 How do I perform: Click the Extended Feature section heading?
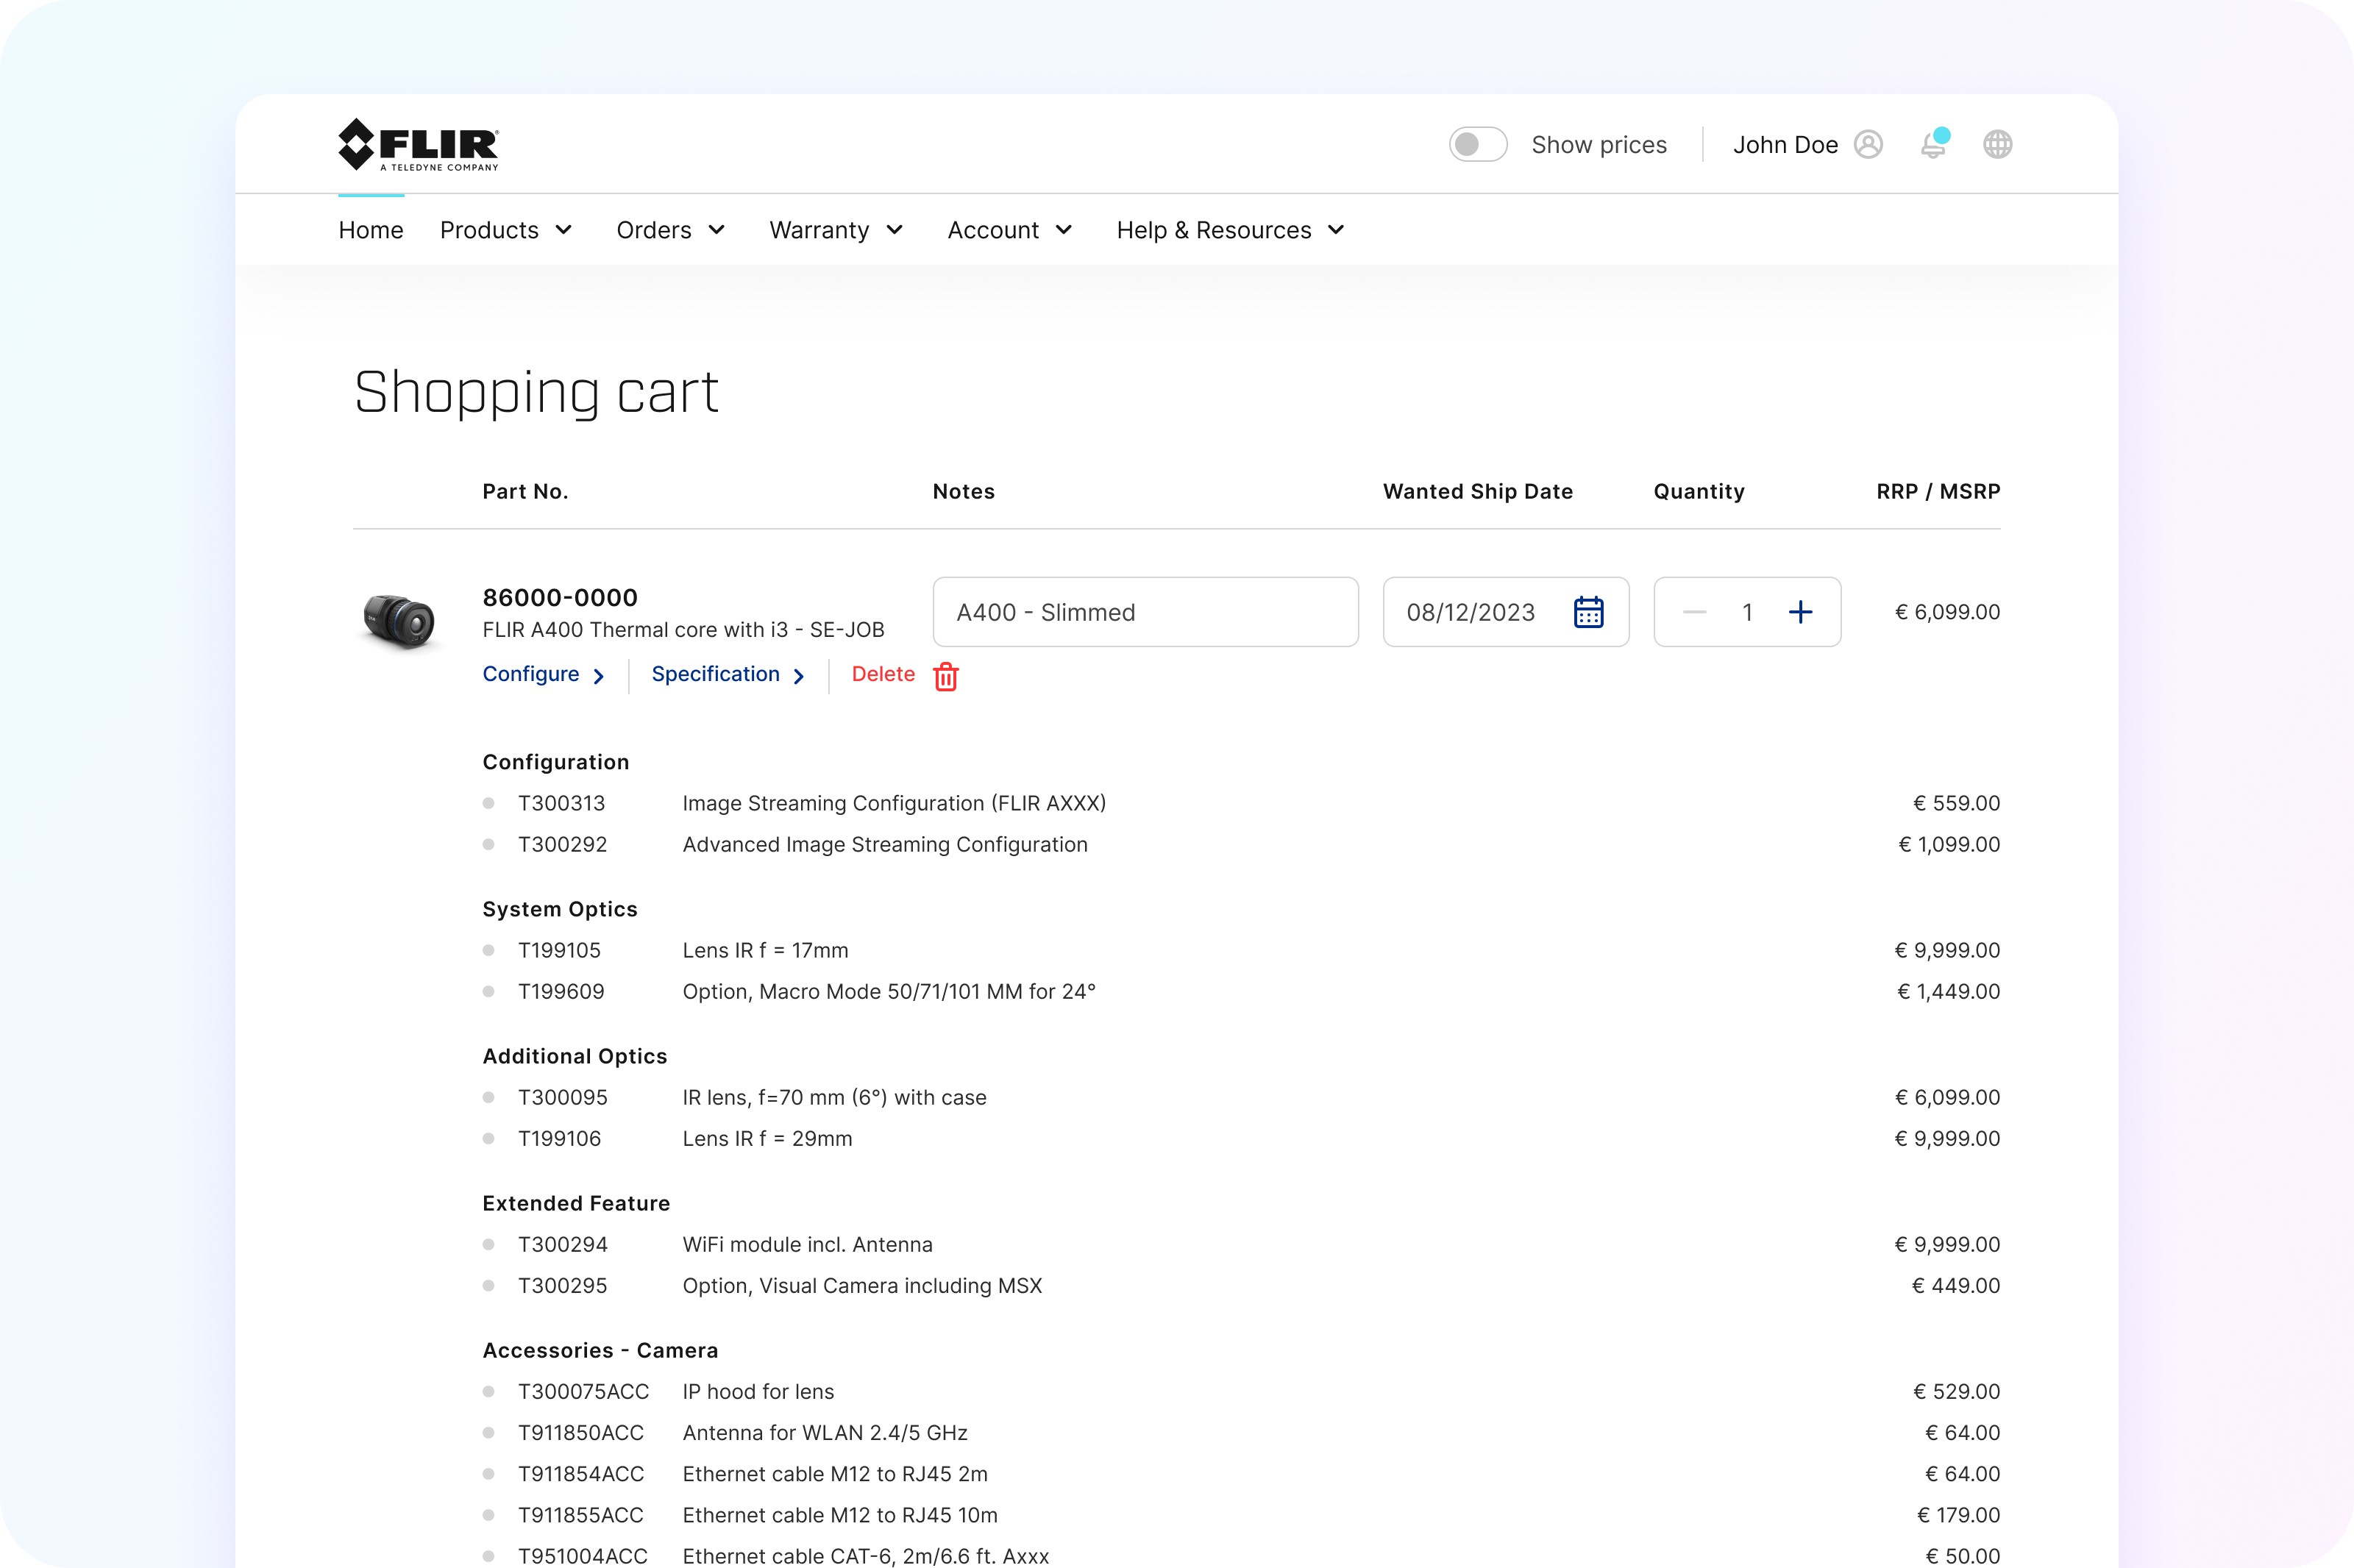[x=576, y=1203]
